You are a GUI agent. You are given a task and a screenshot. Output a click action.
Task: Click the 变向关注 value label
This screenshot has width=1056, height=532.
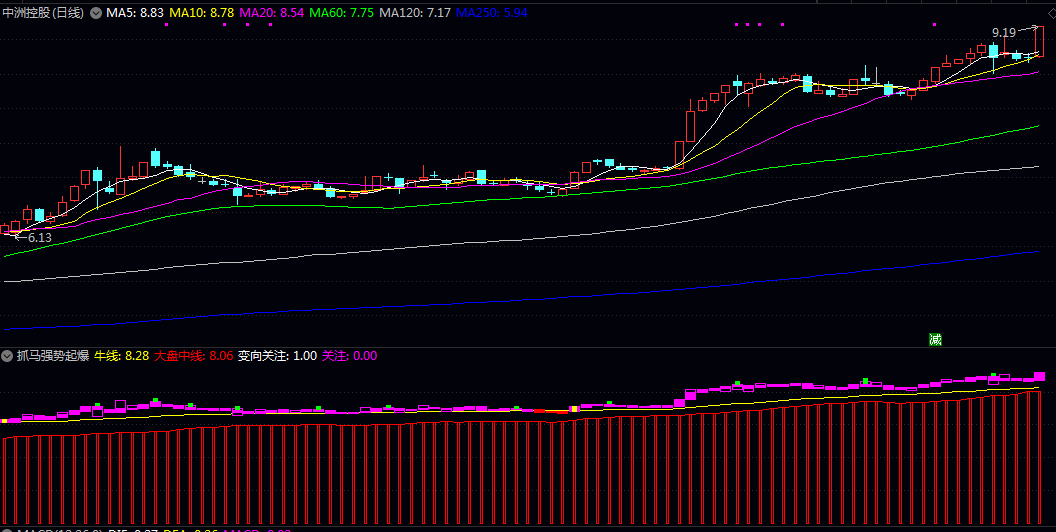pyautogui.click(x=276, y=355)
